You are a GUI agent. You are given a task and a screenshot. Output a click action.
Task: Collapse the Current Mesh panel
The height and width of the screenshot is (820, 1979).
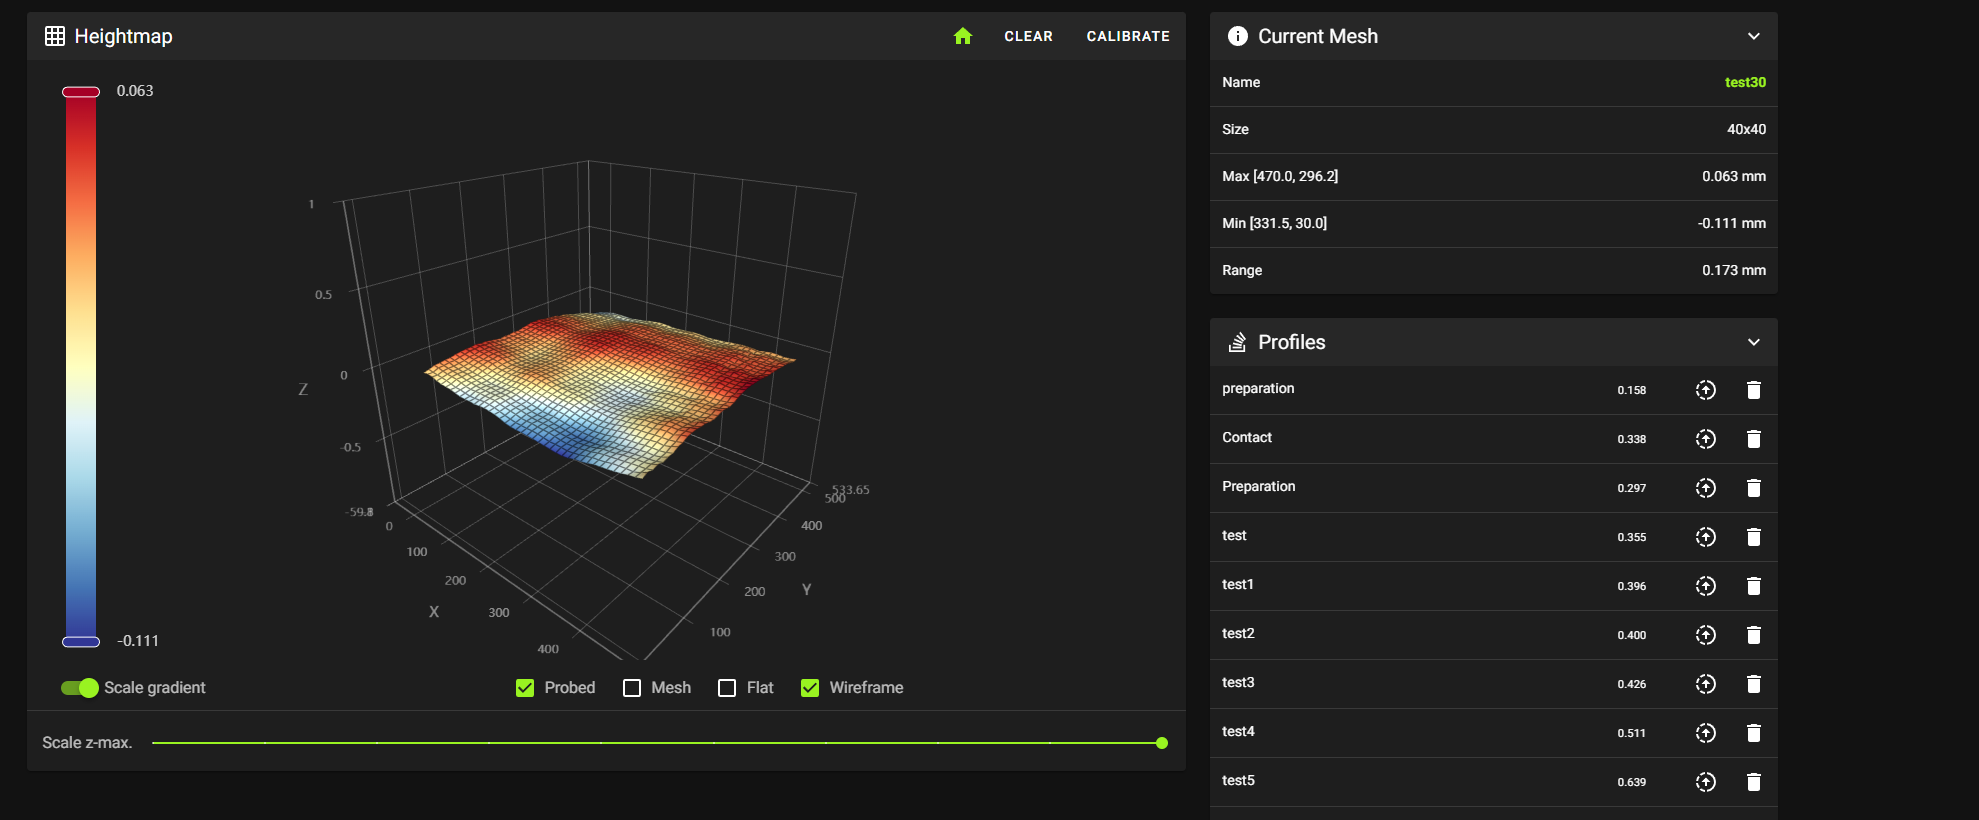click(1754, 36)
